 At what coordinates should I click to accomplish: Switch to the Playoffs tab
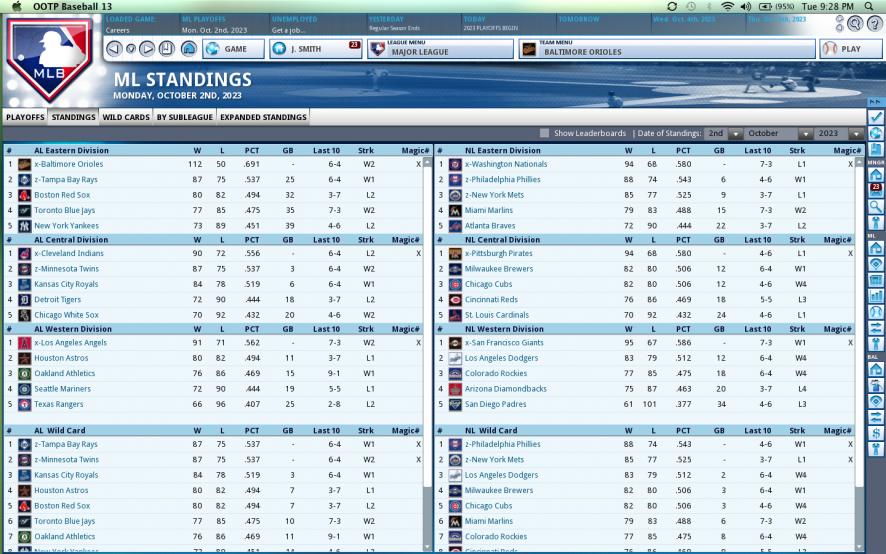(x=25, y=117)
